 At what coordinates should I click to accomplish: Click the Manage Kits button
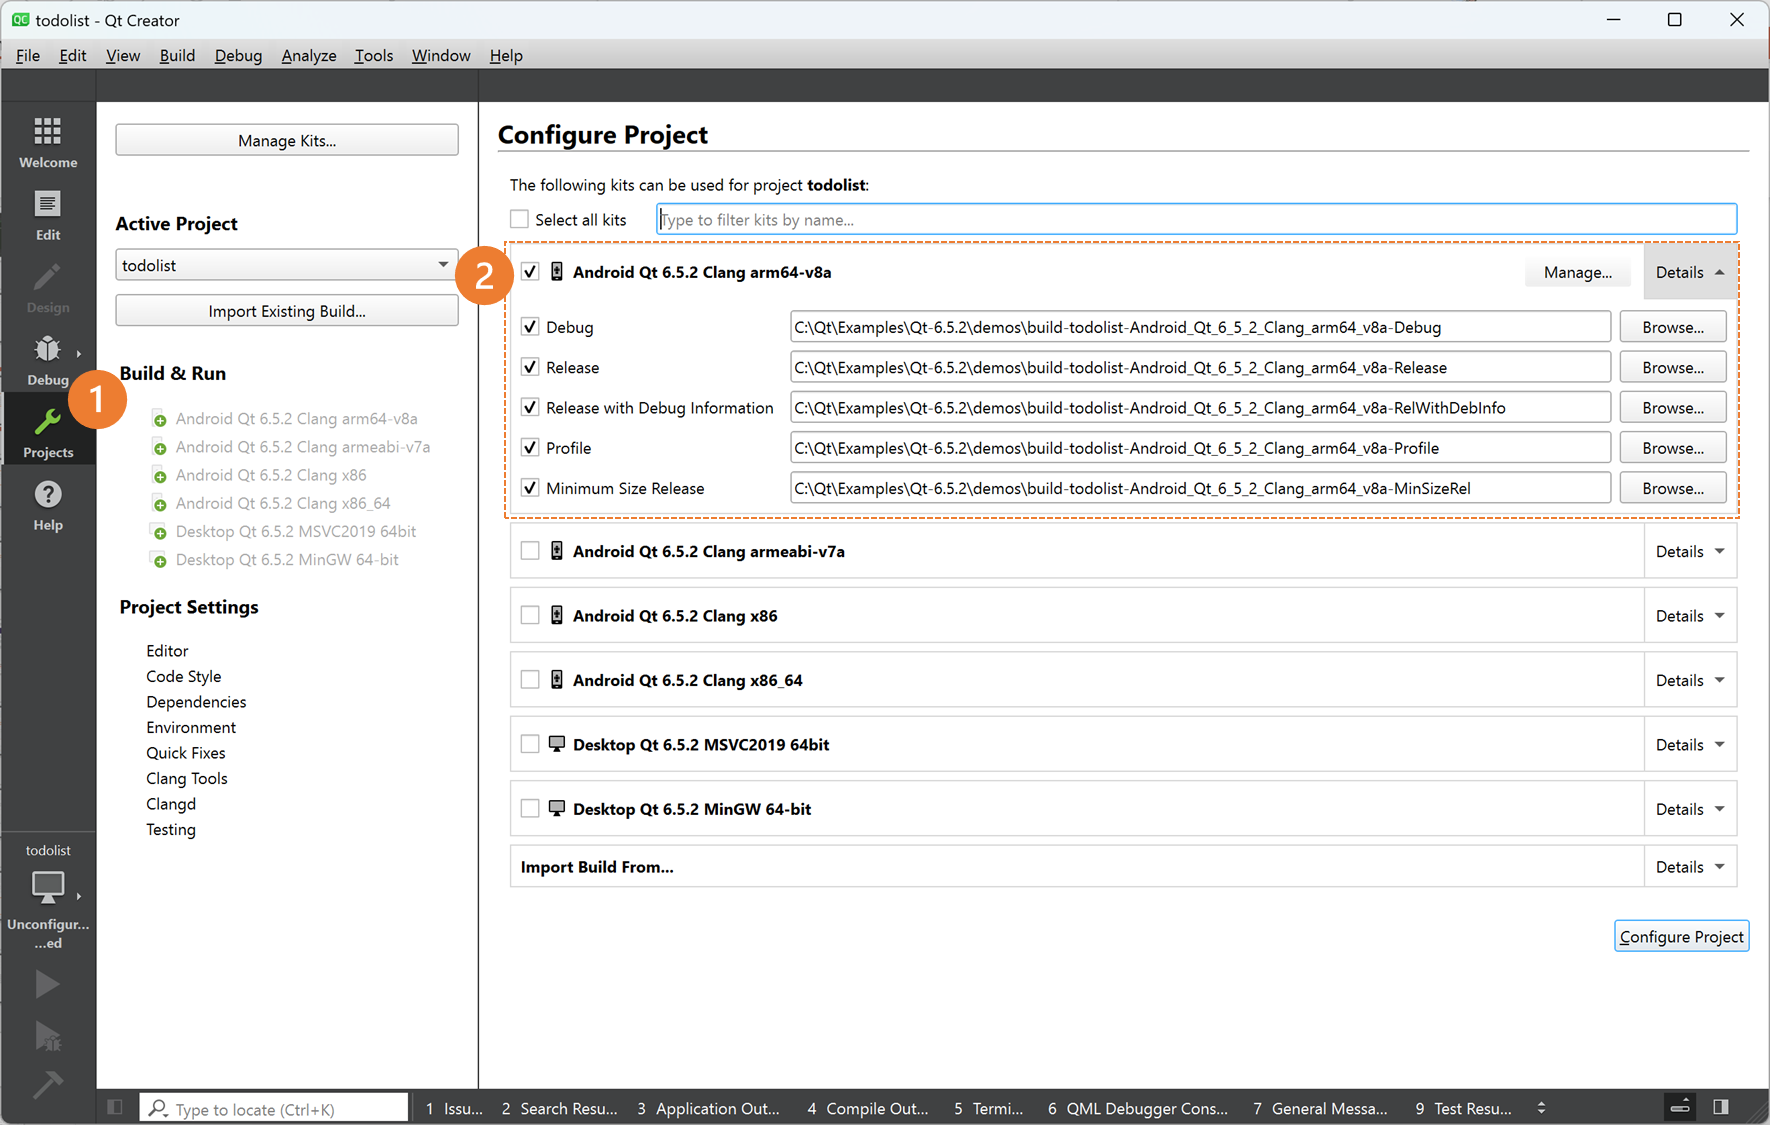287,140
